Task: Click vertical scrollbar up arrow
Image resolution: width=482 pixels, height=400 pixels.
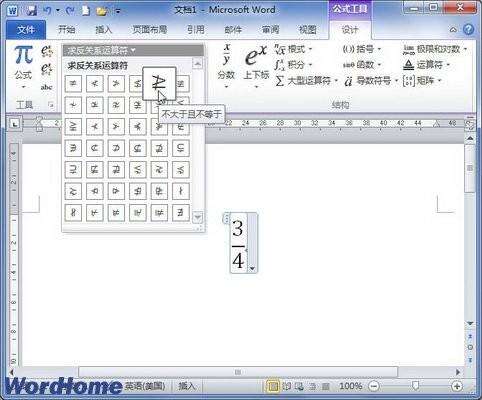Action: [470, 138]
